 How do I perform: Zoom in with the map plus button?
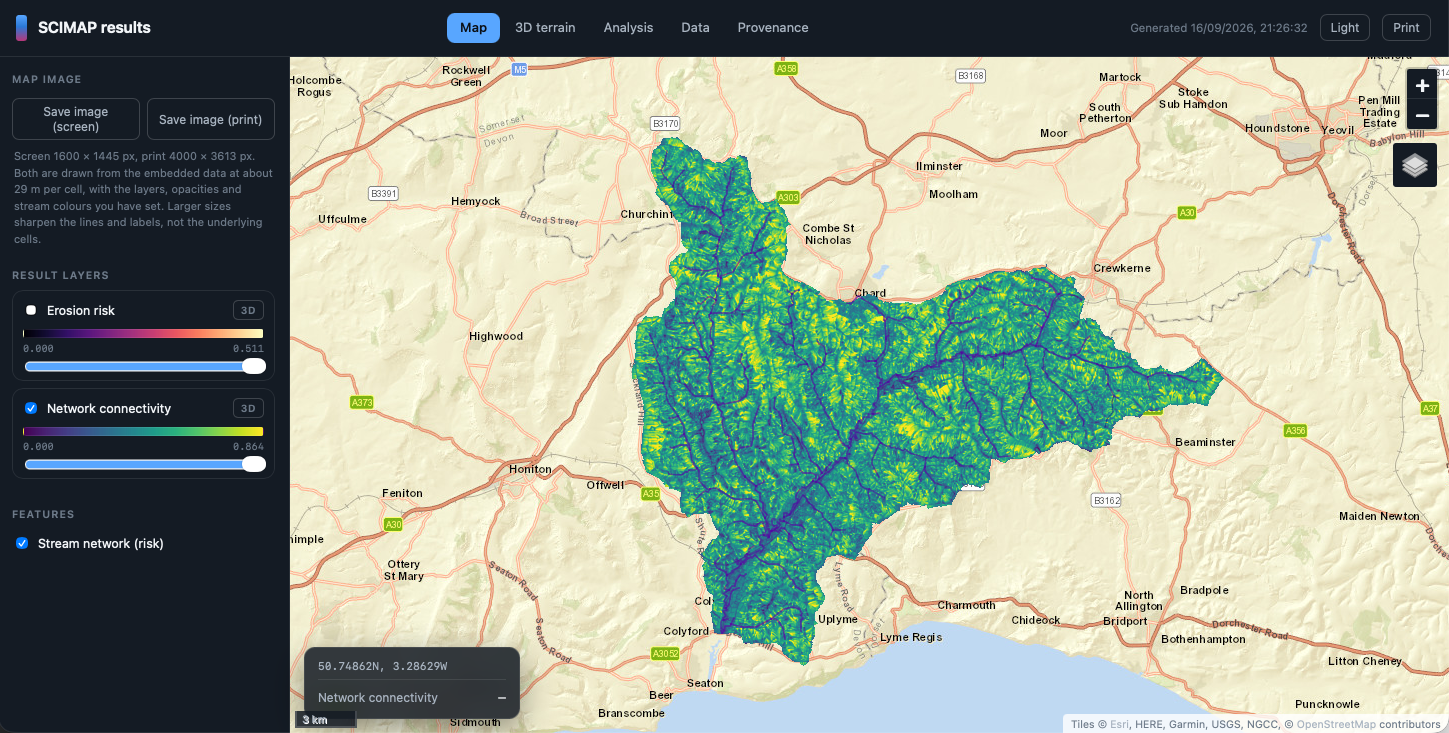(x=1422, y=86)
